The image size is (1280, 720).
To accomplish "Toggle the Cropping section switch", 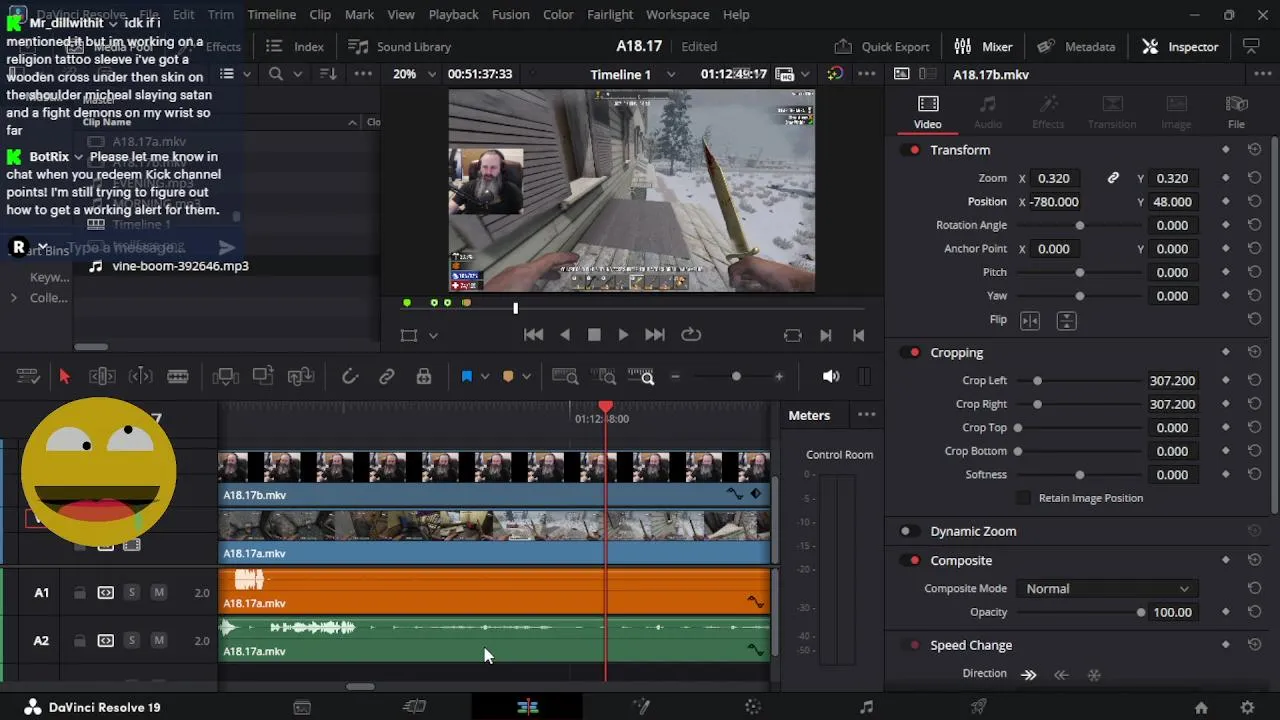I will [x=912, y=353].
